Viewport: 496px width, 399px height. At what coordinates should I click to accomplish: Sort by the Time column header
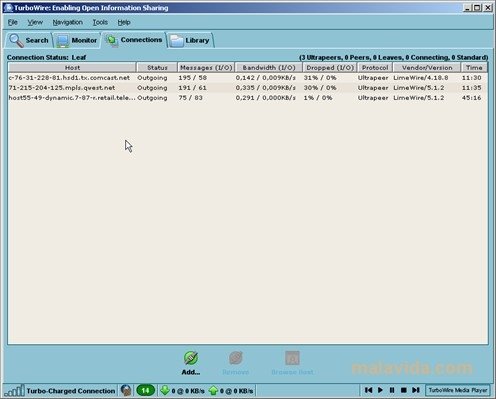474,68
